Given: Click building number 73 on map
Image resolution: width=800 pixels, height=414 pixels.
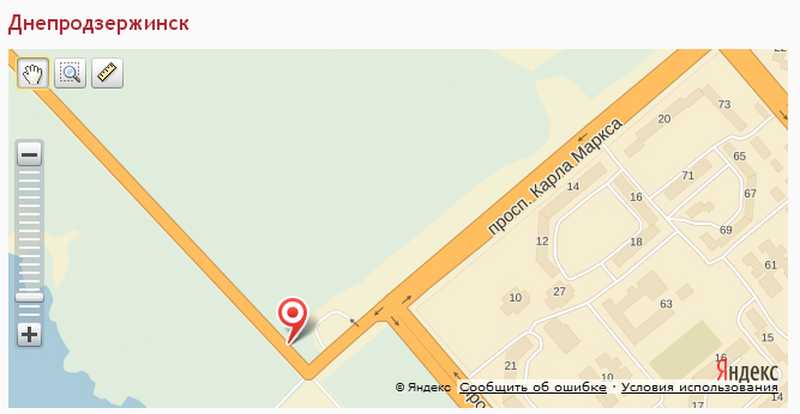Looking at the screenshot, I should click(724, 104).
